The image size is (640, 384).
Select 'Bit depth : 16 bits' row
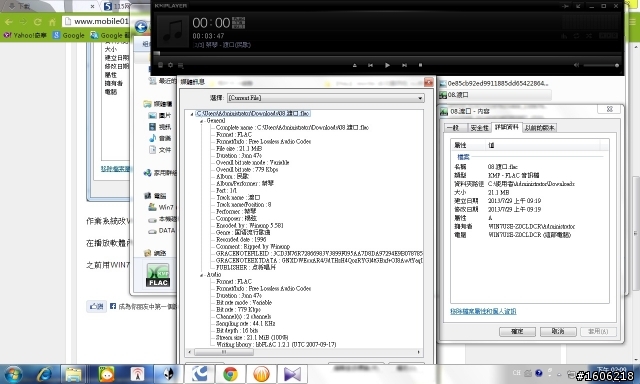click(237, 331)
